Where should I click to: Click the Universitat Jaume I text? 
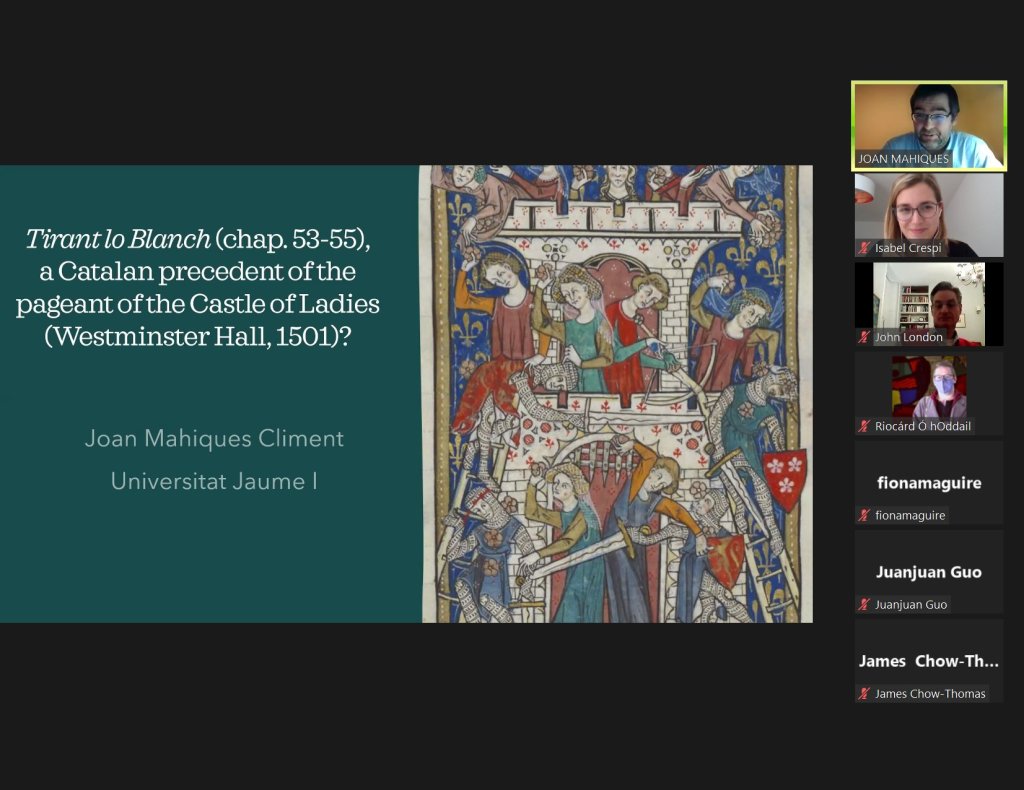214,481
